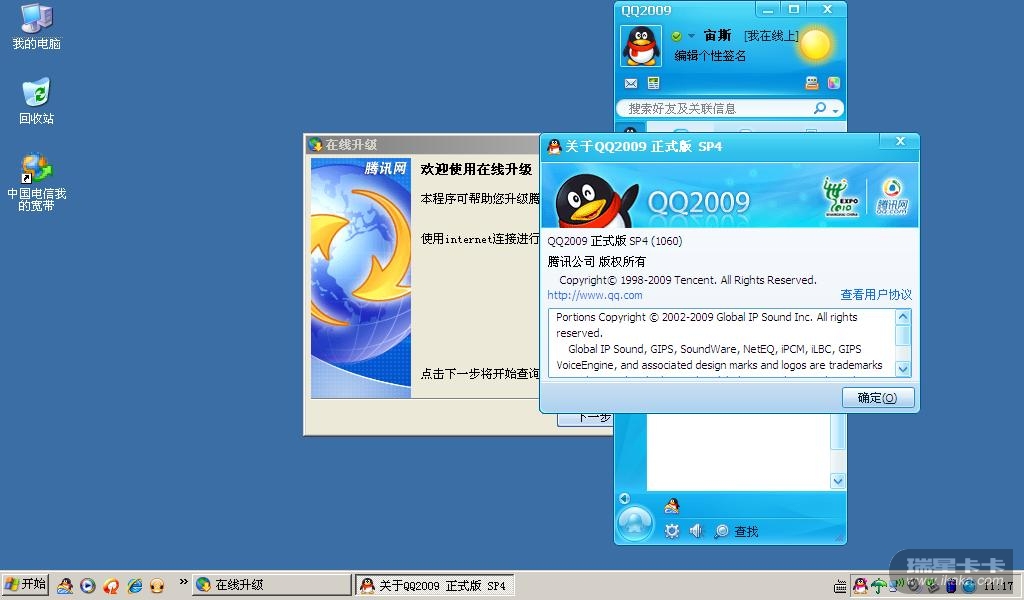Click the sun weather icon in QQ2009
1024x600 pixels.
click(815, 44)
